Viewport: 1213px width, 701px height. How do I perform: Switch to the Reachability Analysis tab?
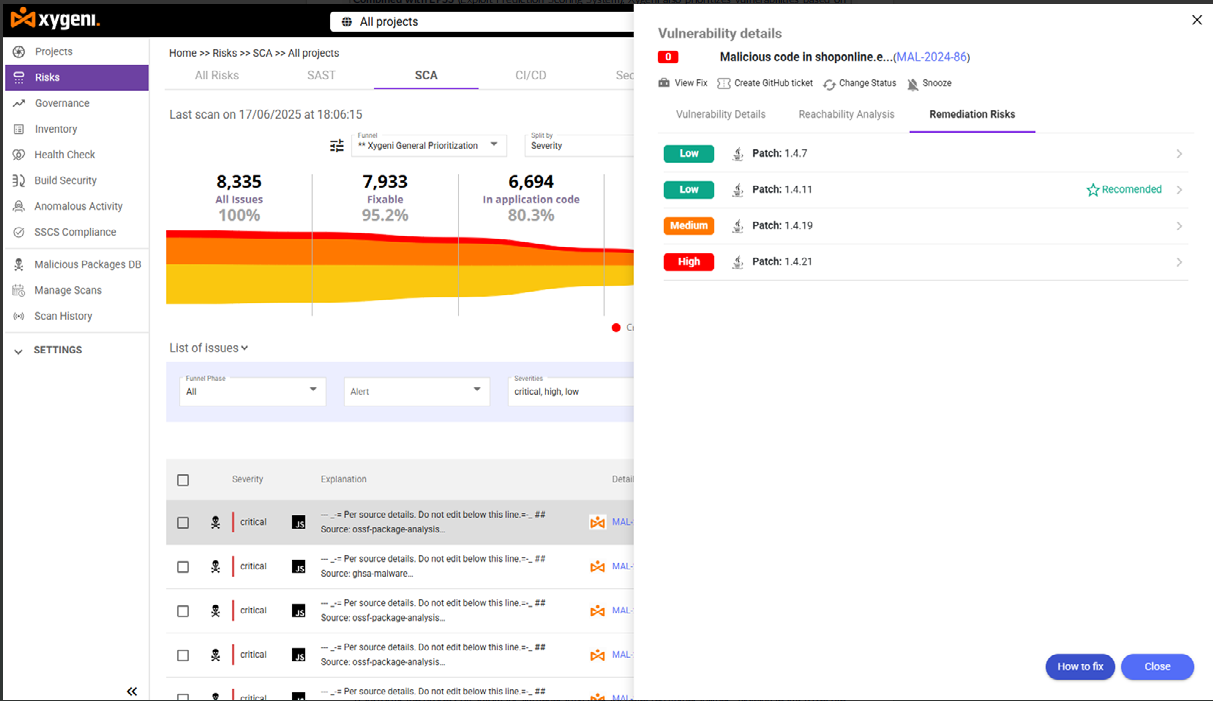(x=846, y=115)
